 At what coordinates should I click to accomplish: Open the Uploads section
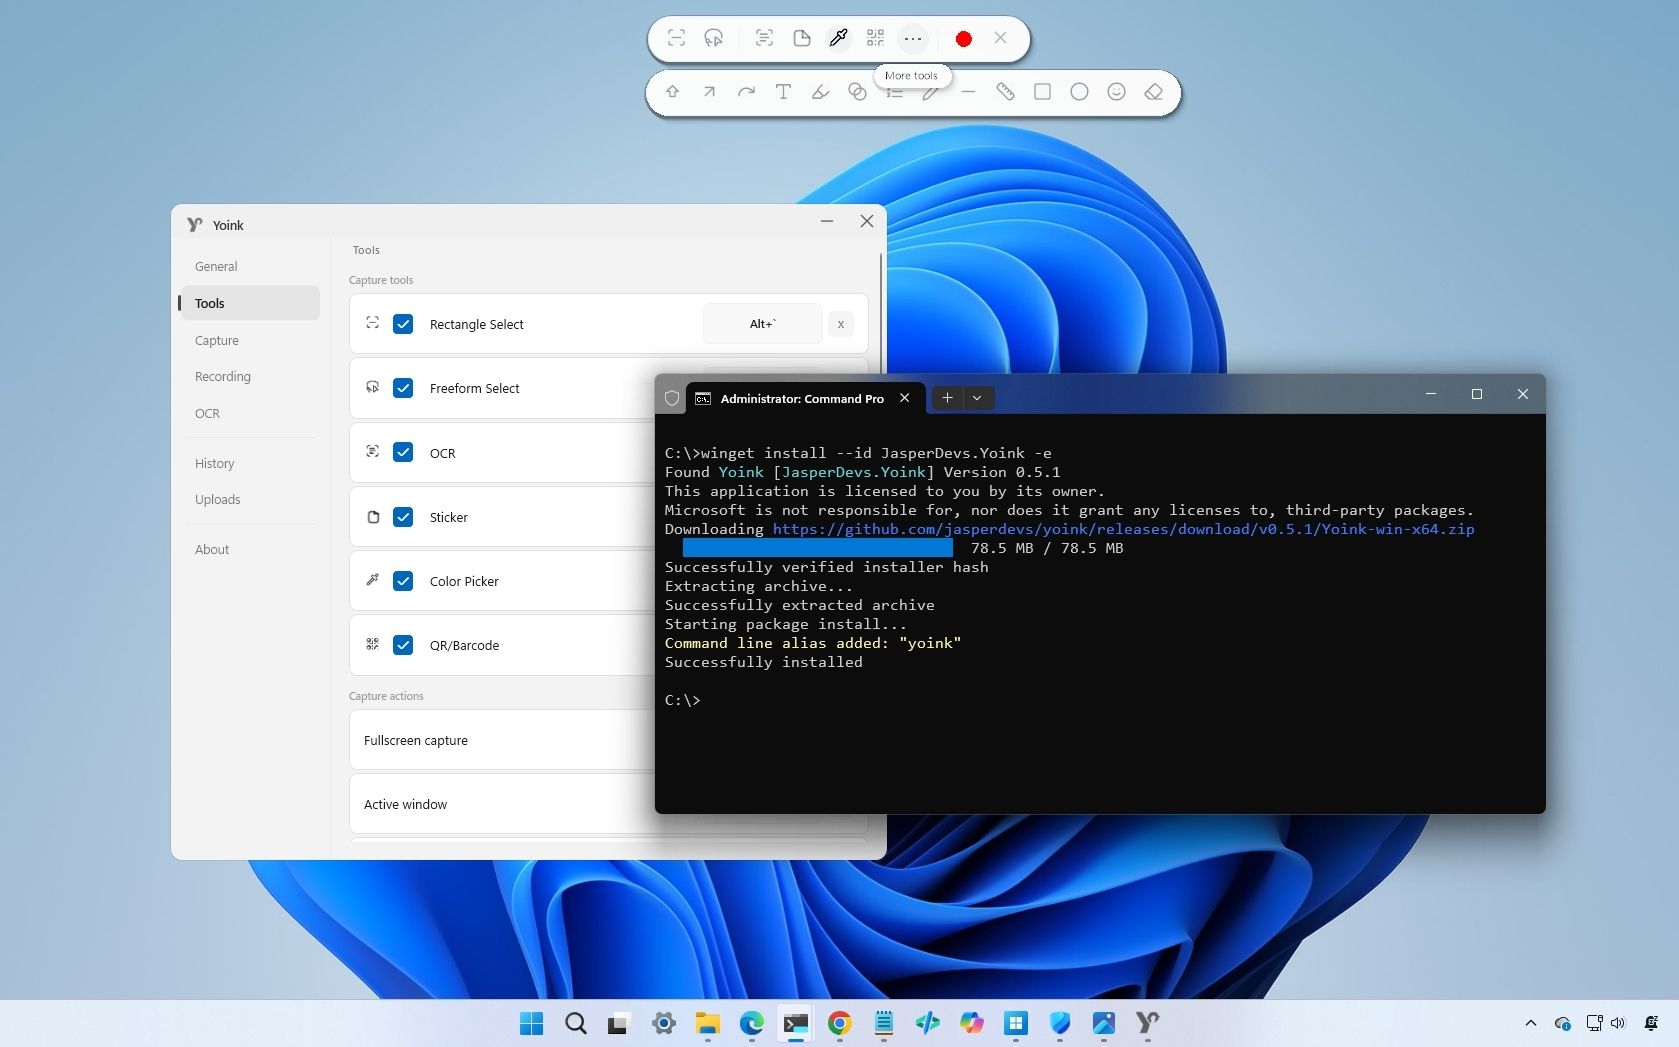(x=250, y=499)
